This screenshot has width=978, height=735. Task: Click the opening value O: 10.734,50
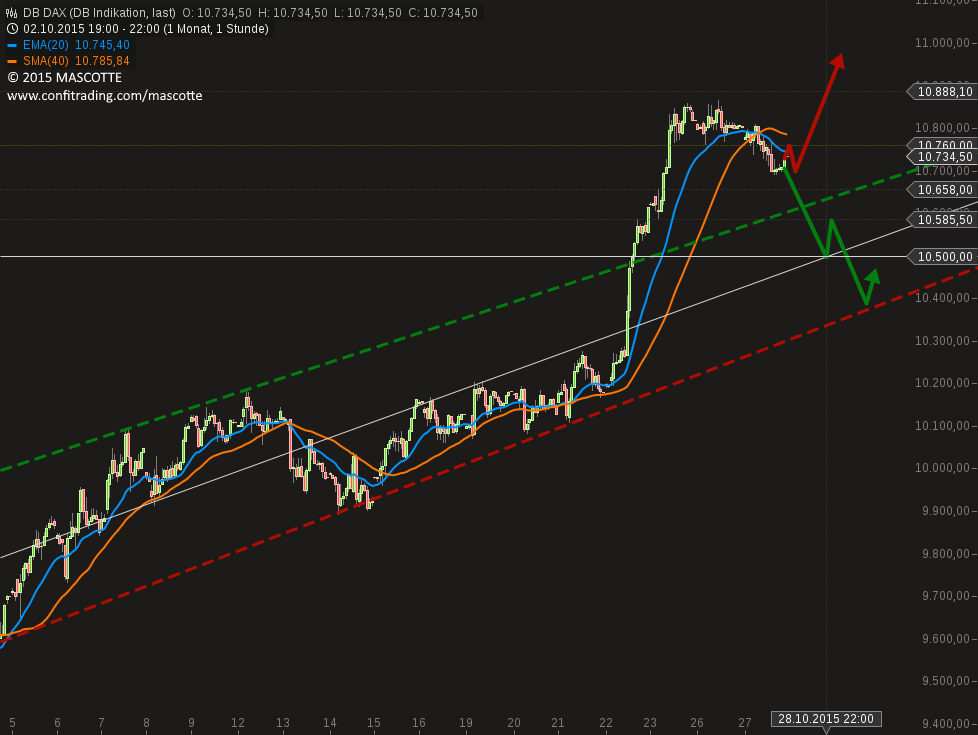217,13
